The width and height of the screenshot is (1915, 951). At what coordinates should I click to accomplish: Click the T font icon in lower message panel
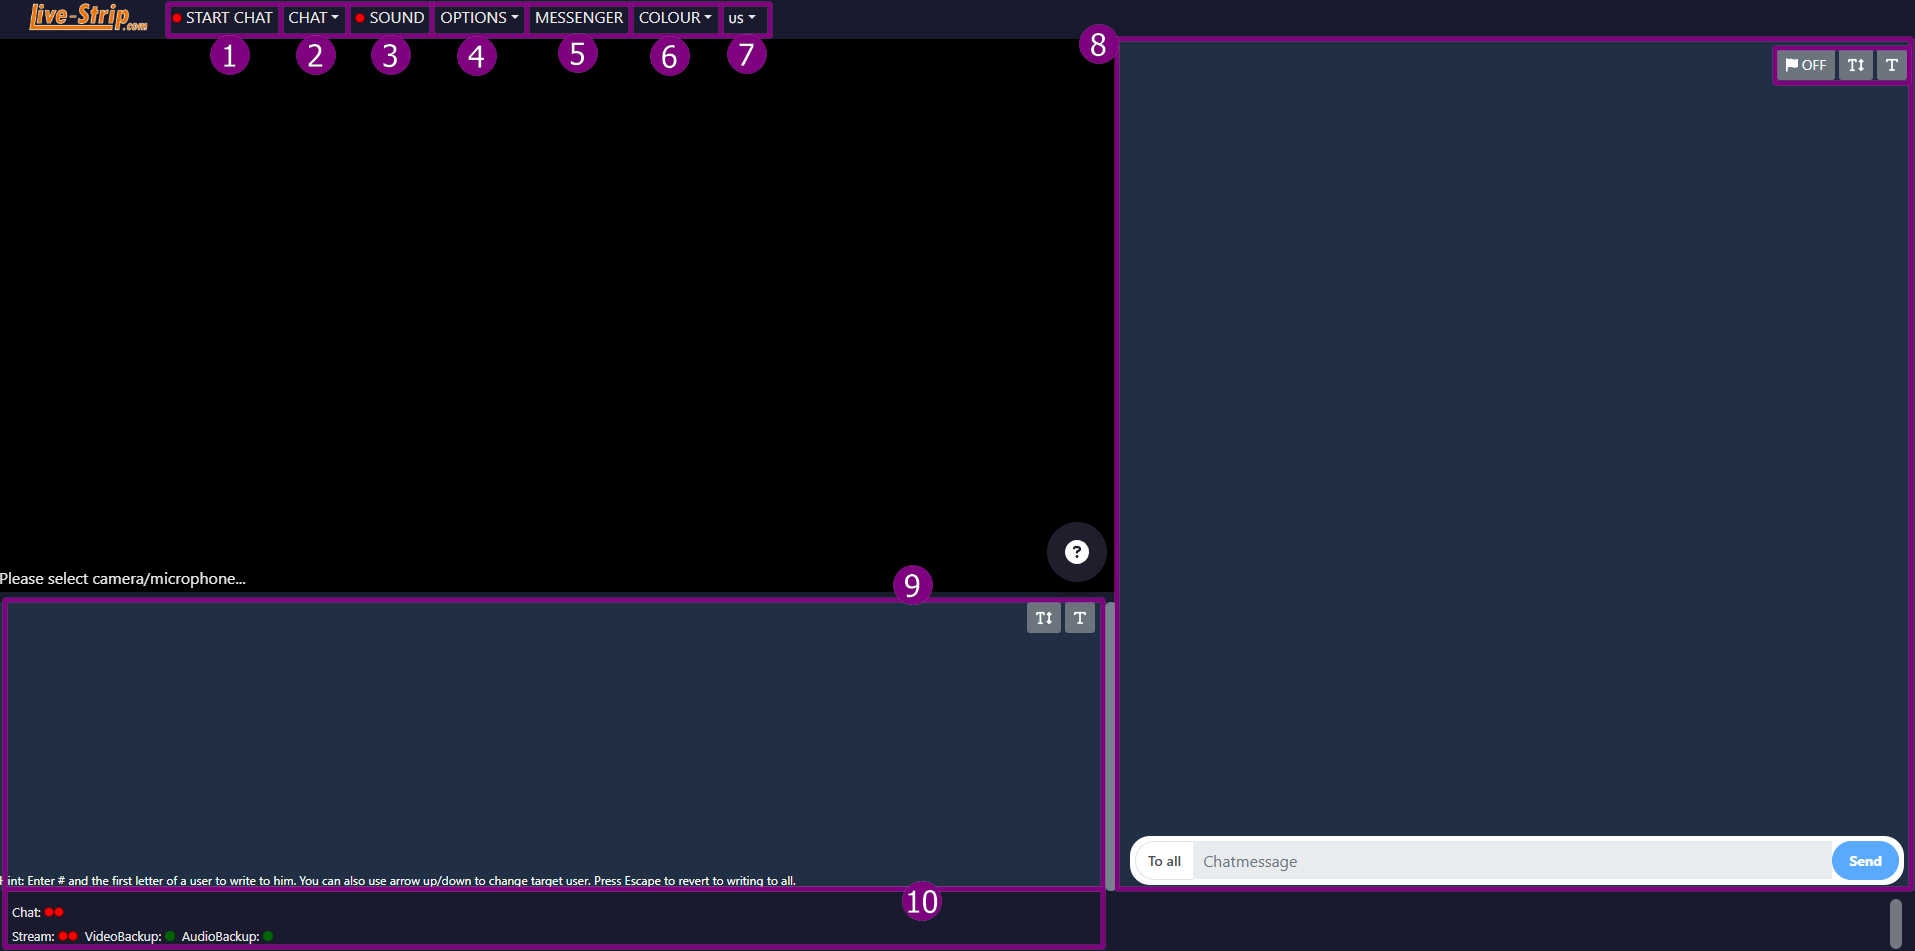[x=1079, y=618]
